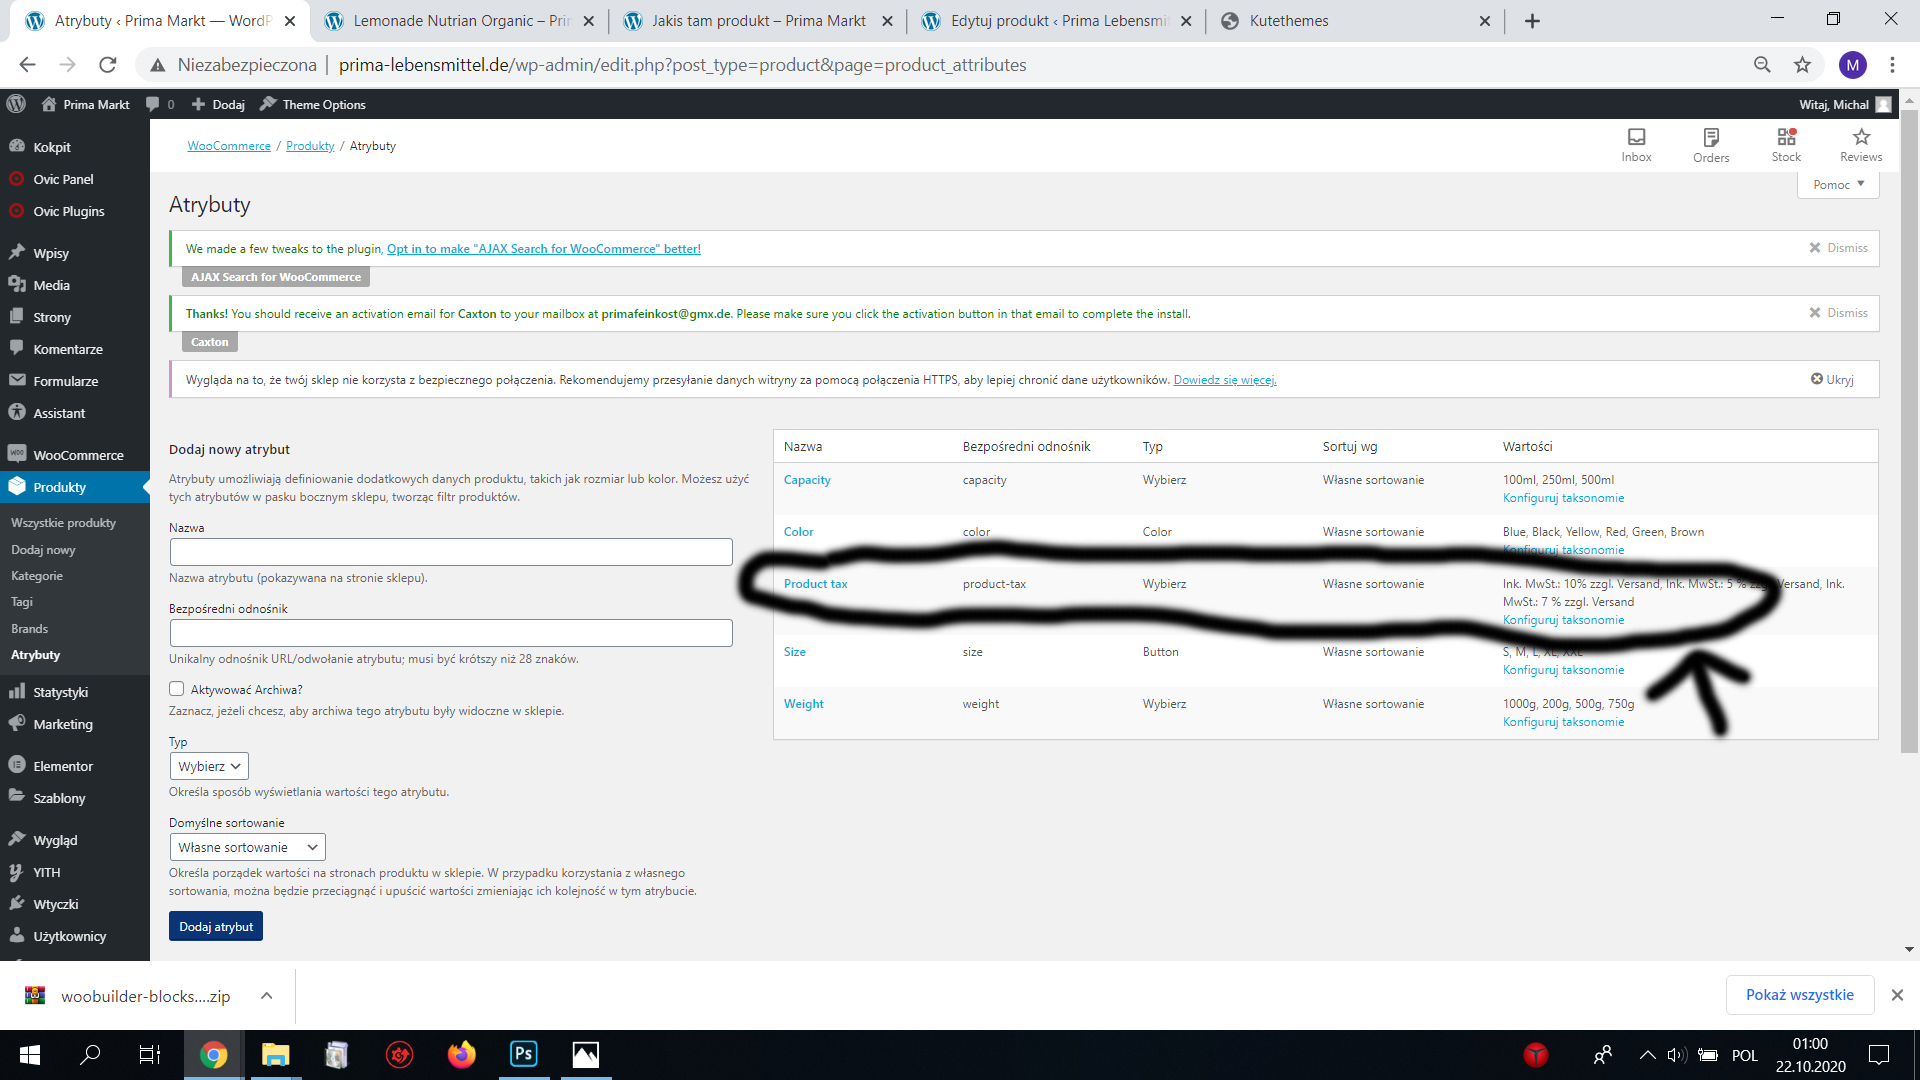Click the Dowiedz się więcej link
The image size is (1920, 1080).
coord(1225,380)
